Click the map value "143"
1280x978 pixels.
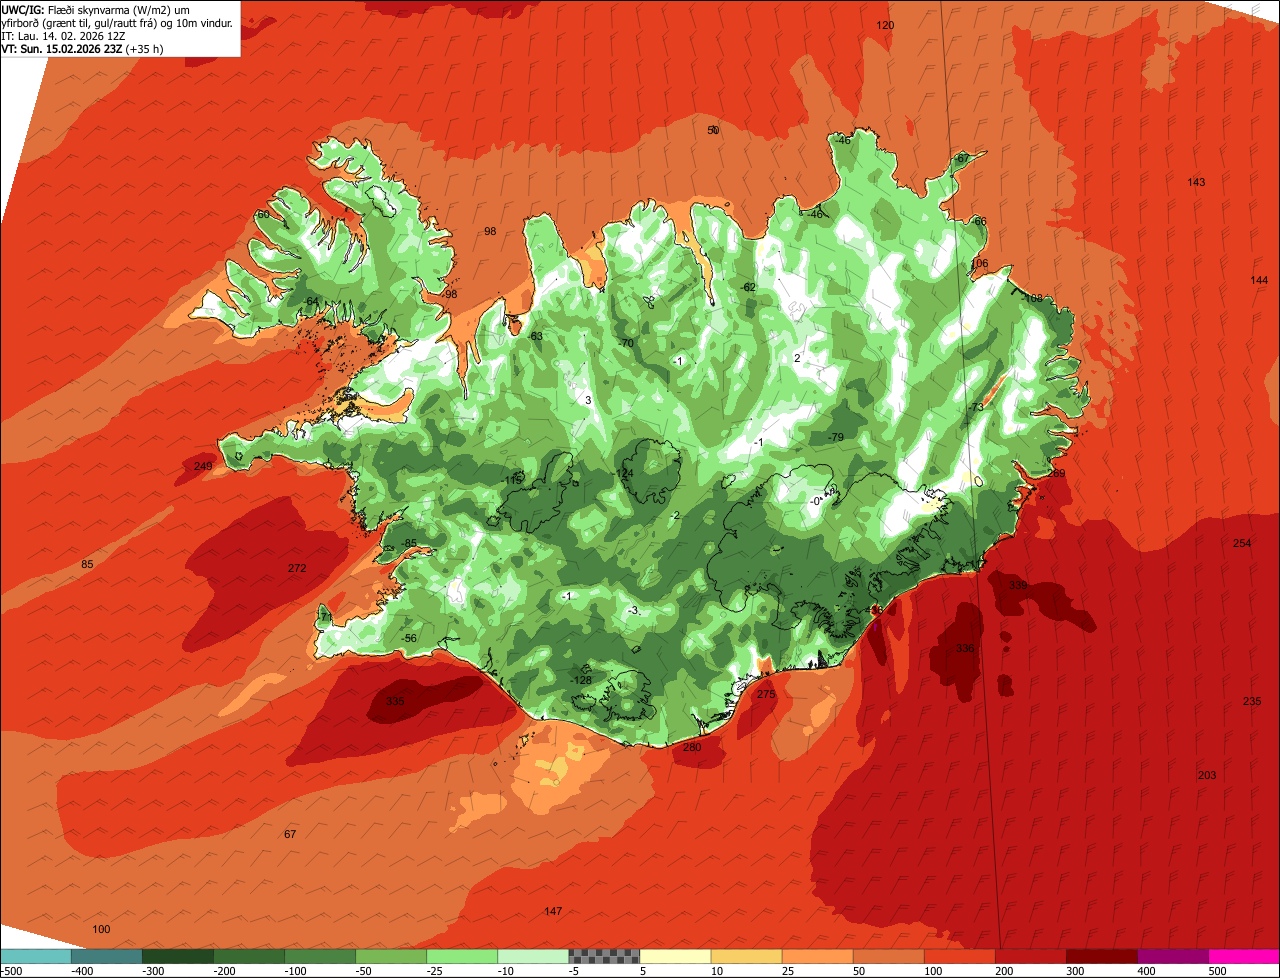tap(1196, 182)
